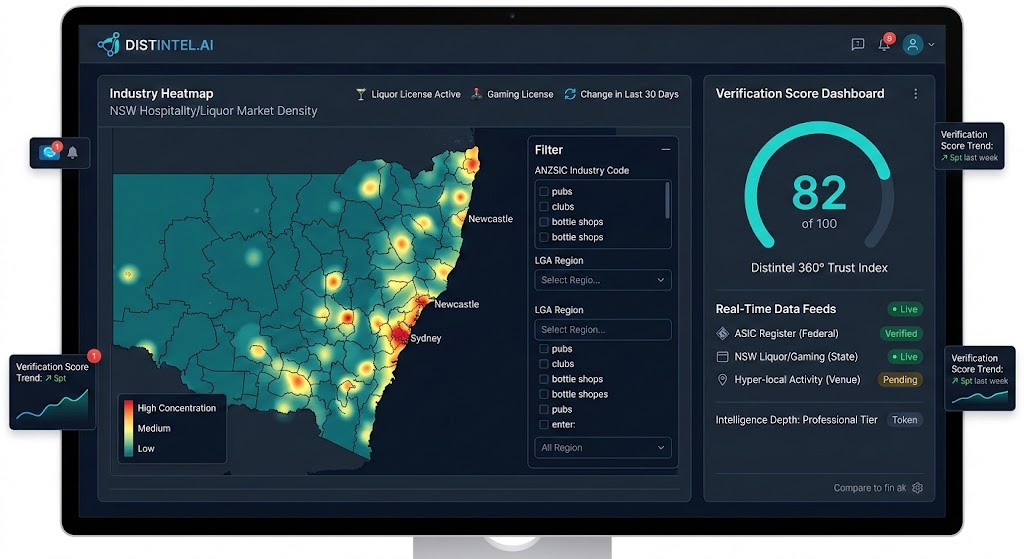Screen dimensions: 1024x559
Task: Click the Industry Heatmap panel title
Action: pos(161,93)
